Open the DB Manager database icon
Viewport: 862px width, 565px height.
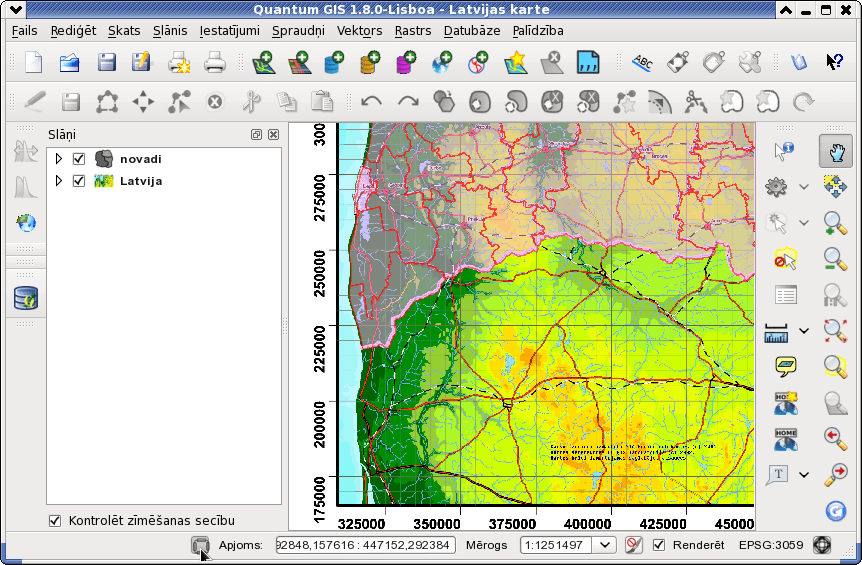(x=26, y=298)
